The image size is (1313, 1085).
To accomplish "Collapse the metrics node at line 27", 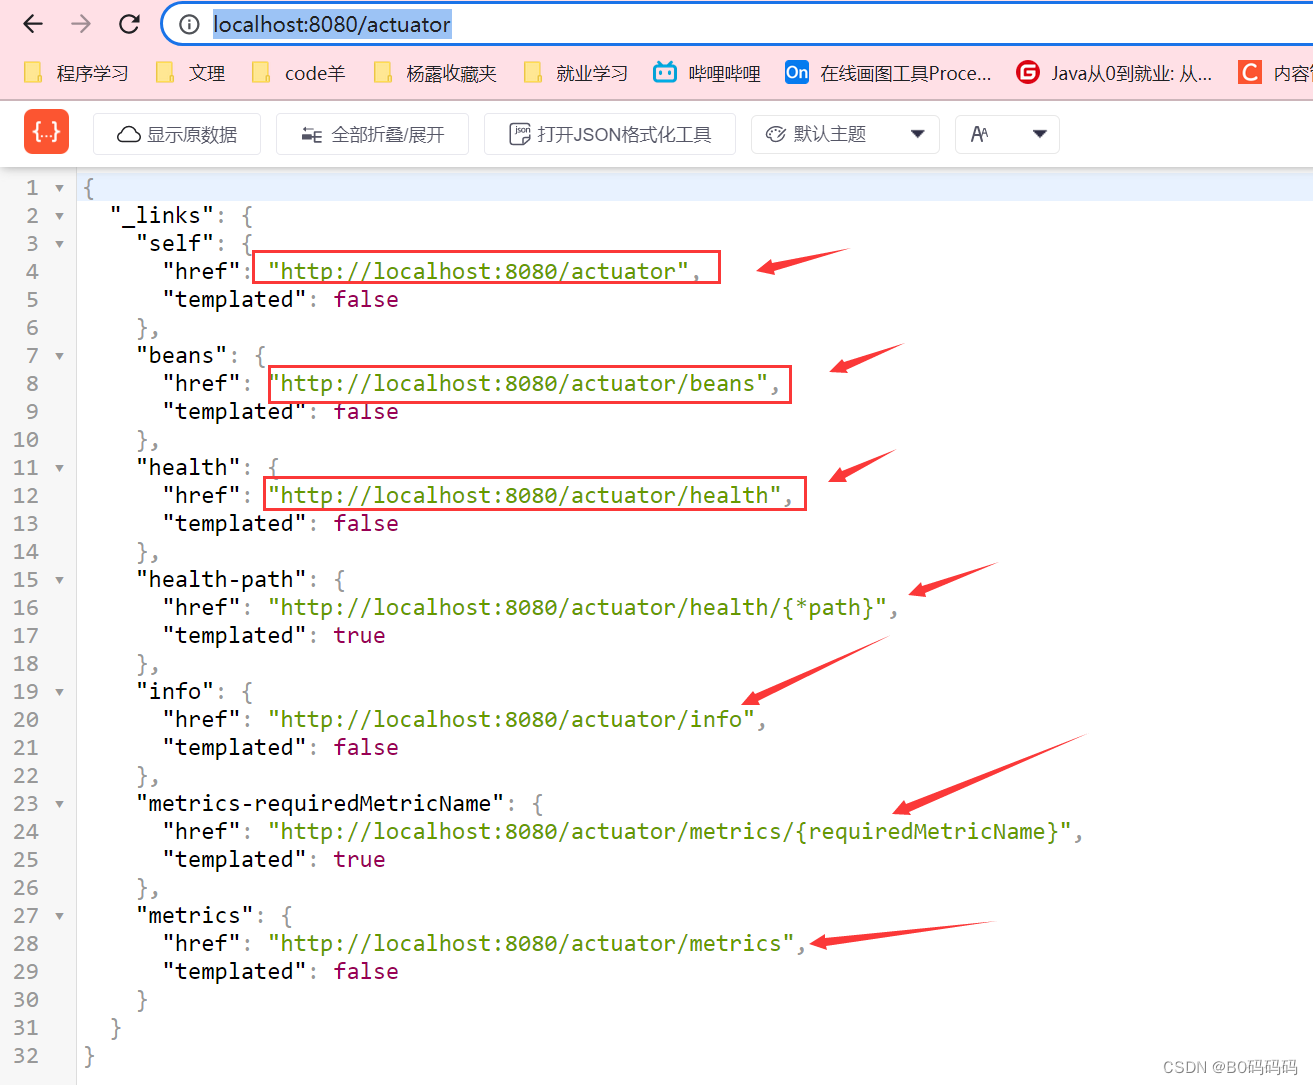I will pyautogui.click(x=59, y=916).
